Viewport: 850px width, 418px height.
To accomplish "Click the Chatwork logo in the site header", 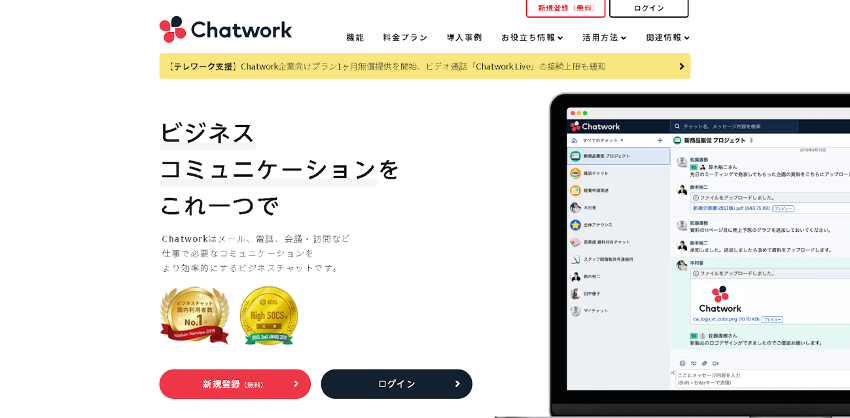I will point(226,29).
